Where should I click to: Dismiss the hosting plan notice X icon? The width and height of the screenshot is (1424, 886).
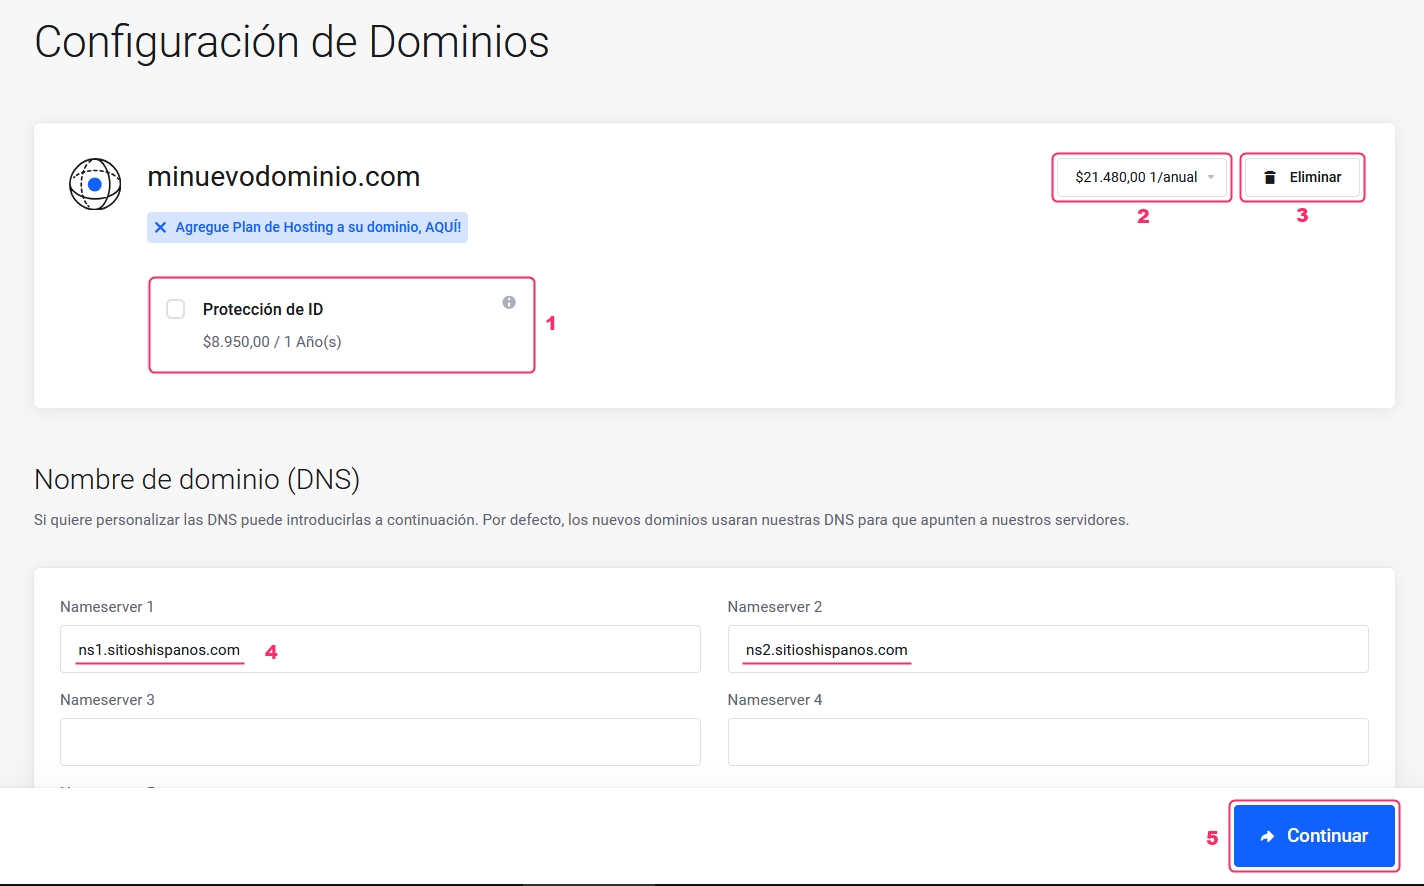(161, 228)
